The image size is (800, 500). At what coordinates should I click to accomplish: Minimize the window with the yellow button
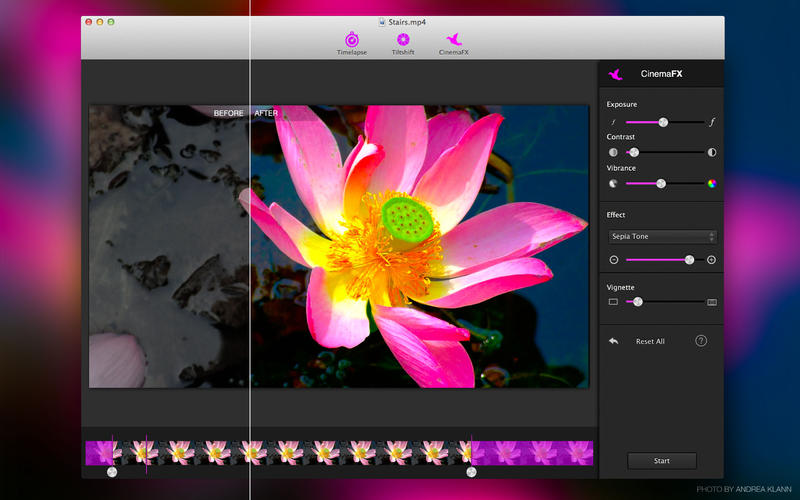pyautogui.click(x=99, y=22)
